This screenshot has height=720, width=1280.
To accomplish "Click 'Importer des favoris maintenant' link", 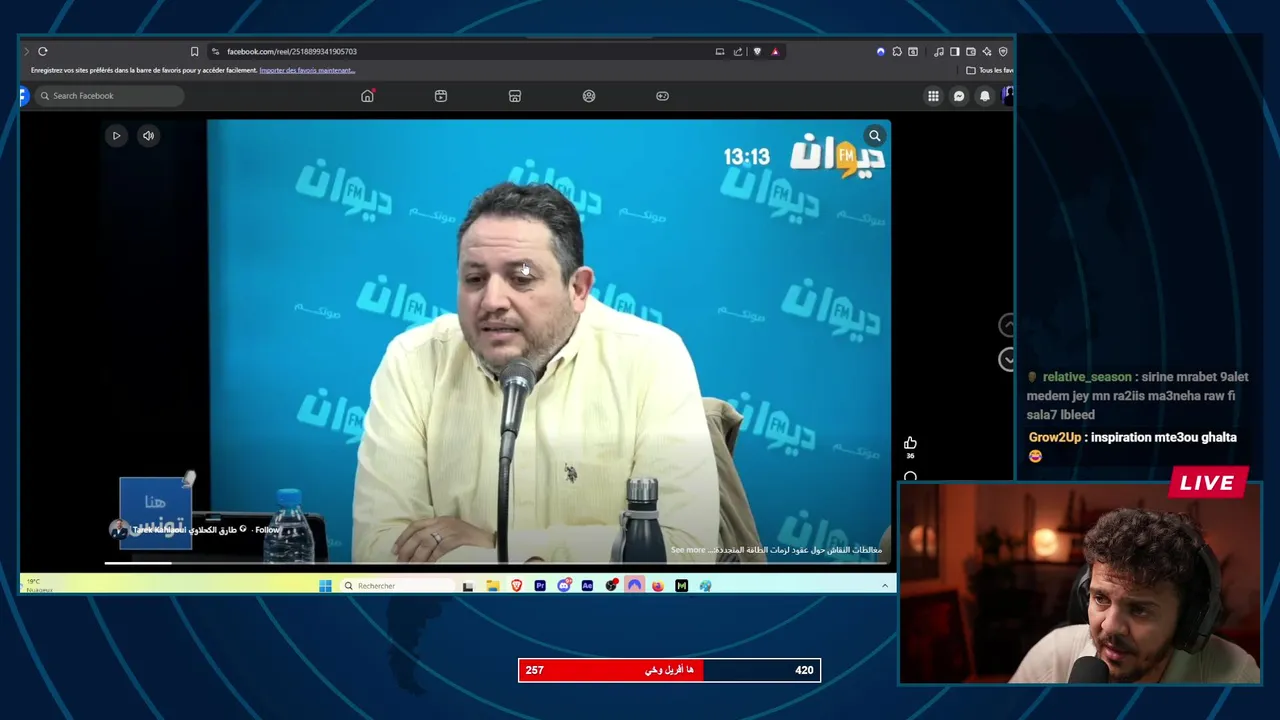I will (307, 70).
